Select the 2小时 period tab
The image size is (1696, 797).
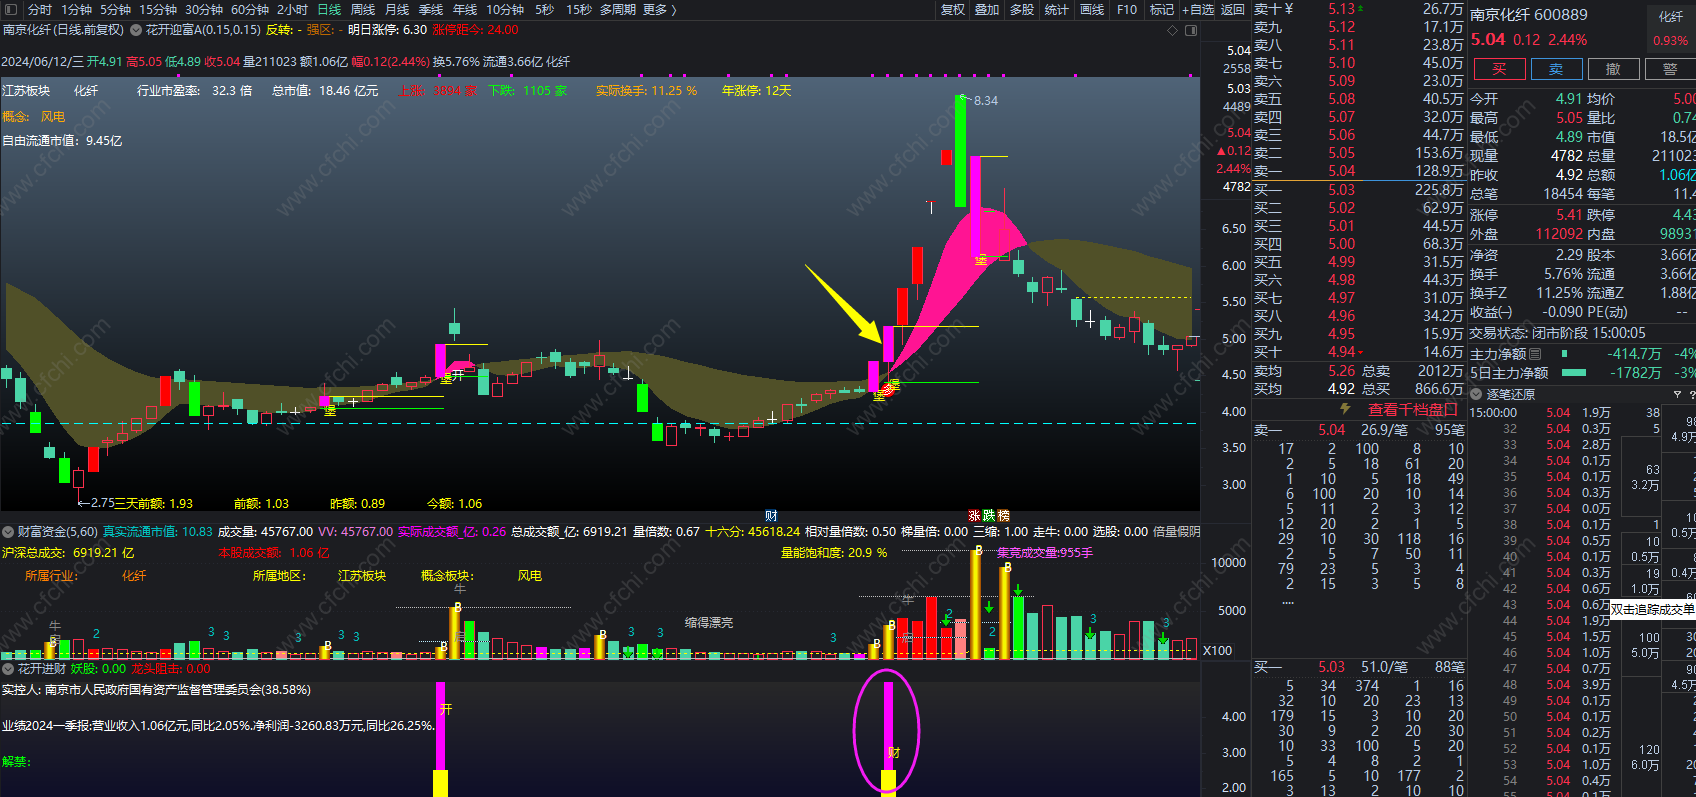click(293, 9)
